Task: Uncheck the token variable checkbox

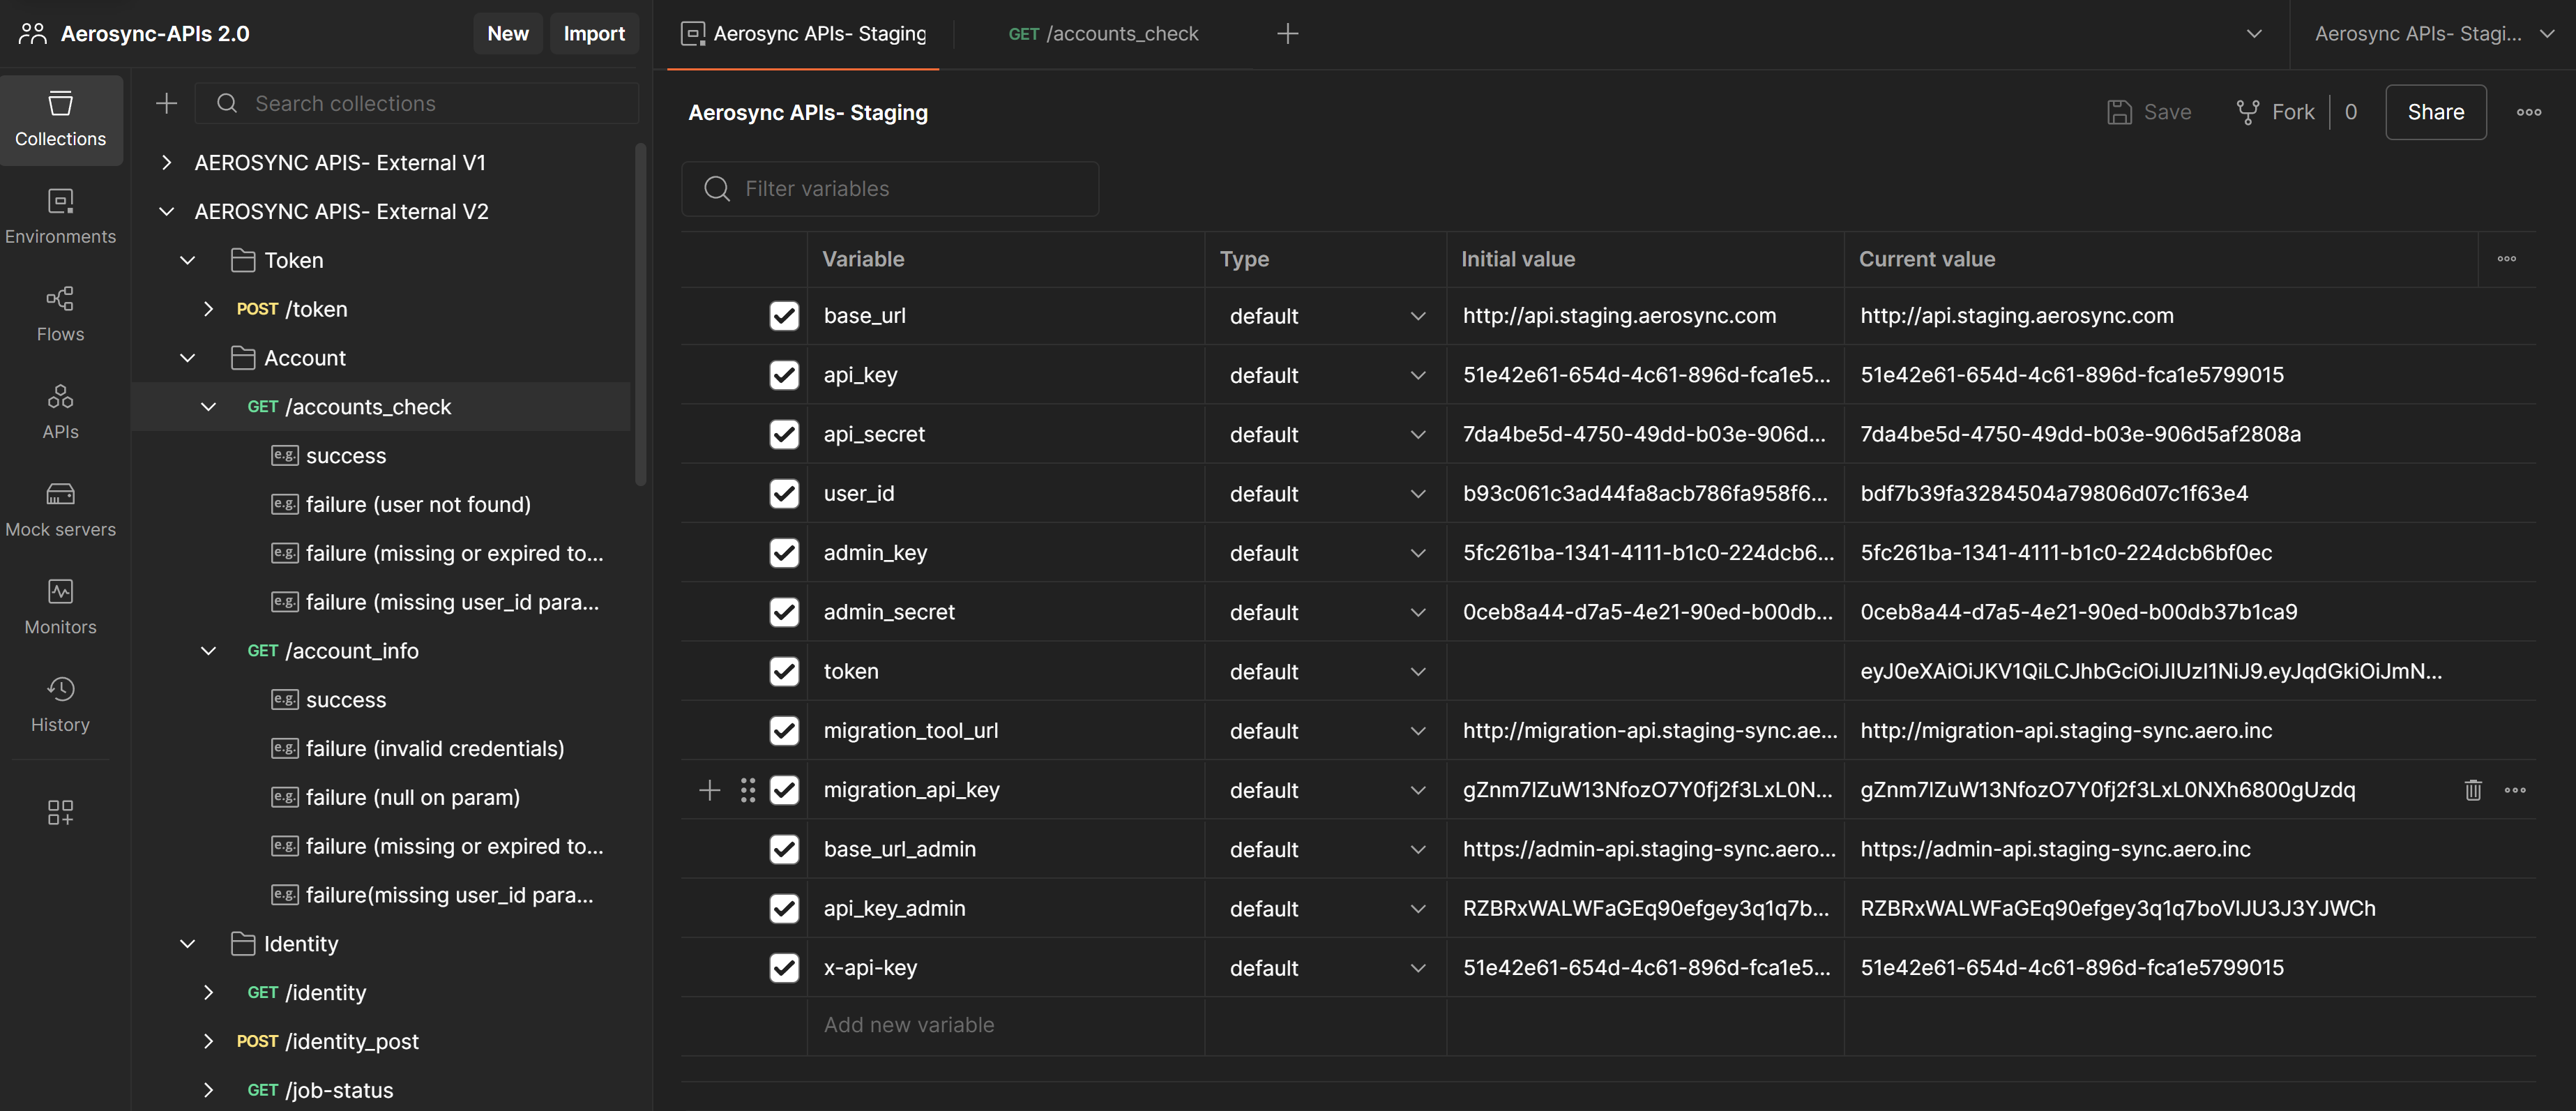Action: point(784,671)
